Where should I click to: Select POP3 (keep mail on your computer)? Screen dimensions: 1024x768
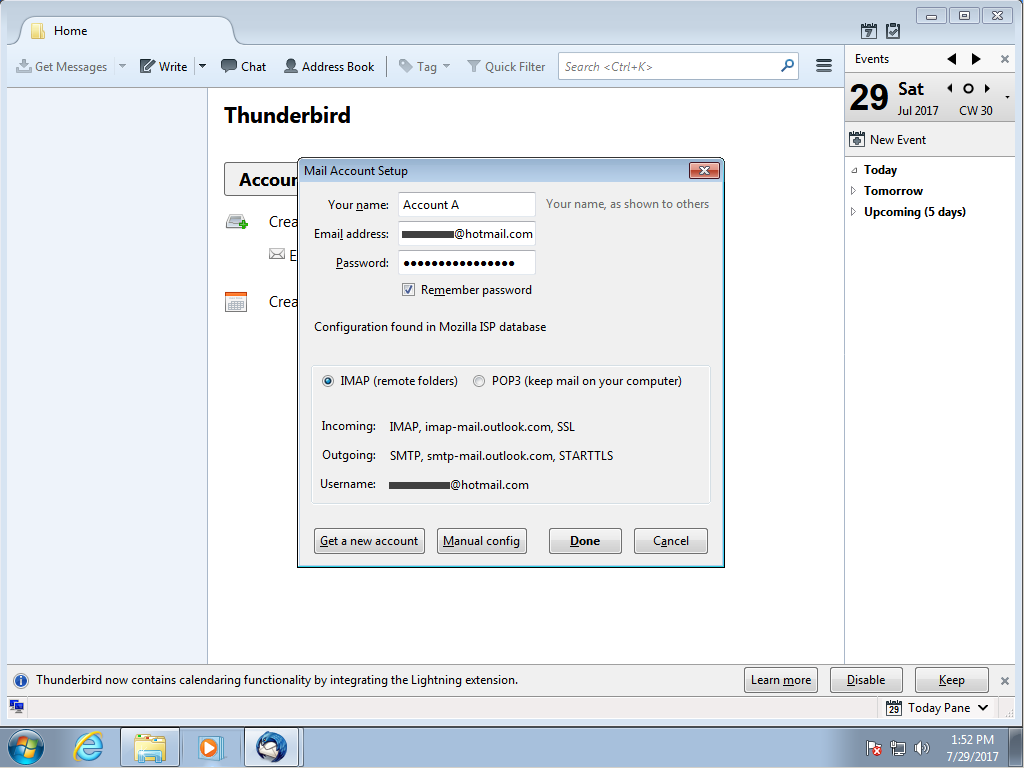click(x=480, y=381)
